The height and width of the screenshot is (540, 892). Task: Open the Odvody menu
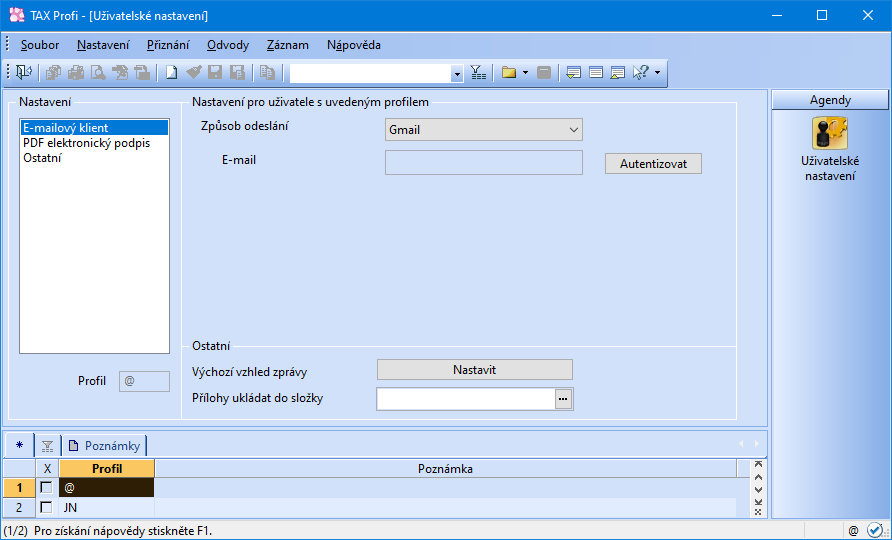tap(228, 45)
